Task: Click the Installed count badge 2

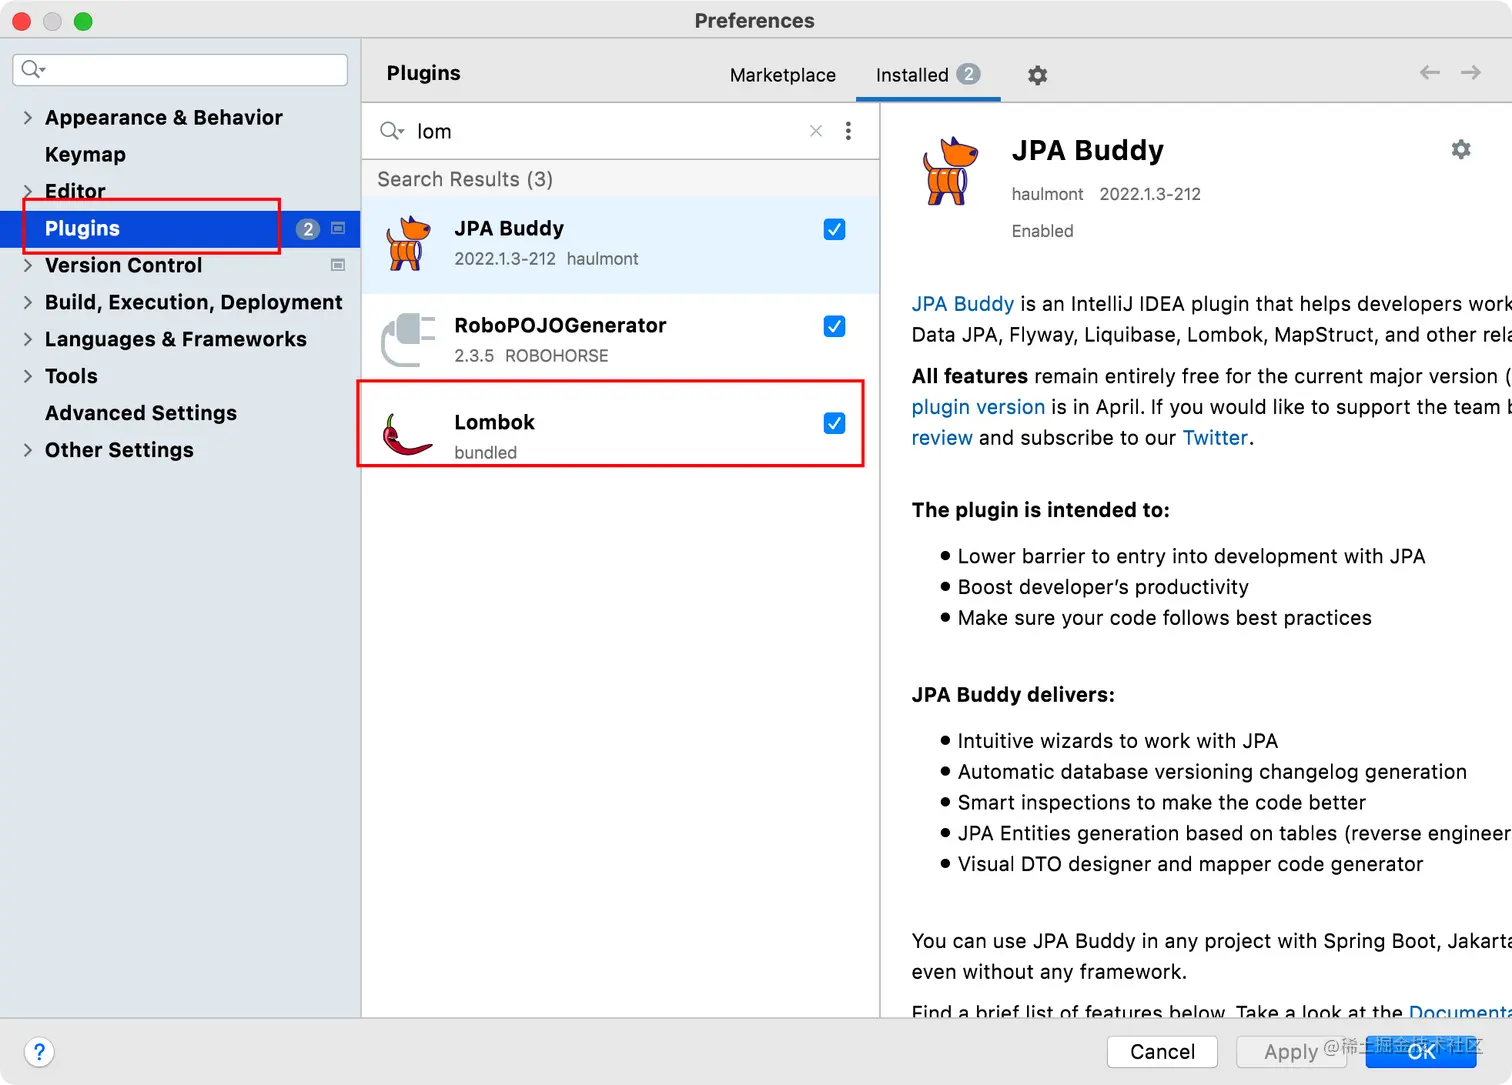Action: pos(968,74)
